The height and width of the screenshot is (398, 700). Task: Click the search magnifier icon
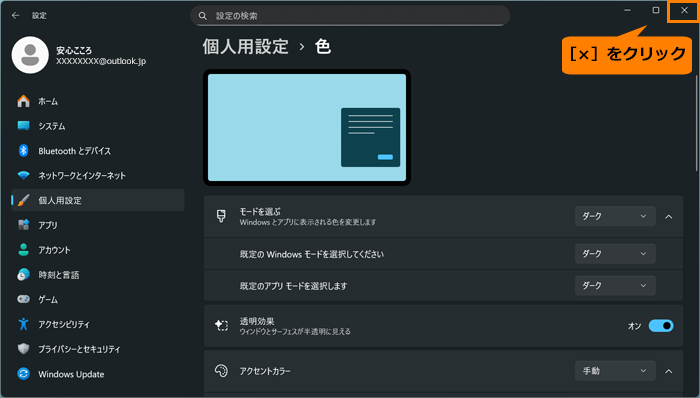click(203, 16)
